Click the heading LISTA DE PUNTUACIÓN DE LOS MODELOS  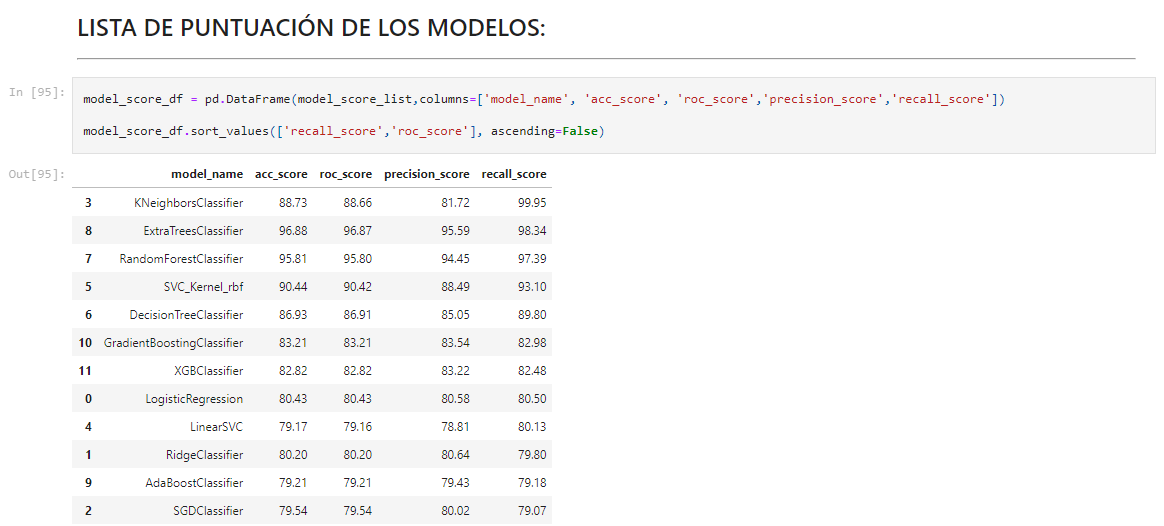[x=311, y=28]
